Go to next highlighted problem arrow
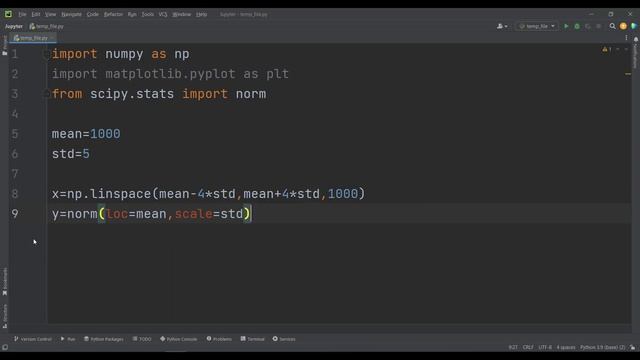The width and height of the screenshot is (640, 360). [x=626, y=49]
